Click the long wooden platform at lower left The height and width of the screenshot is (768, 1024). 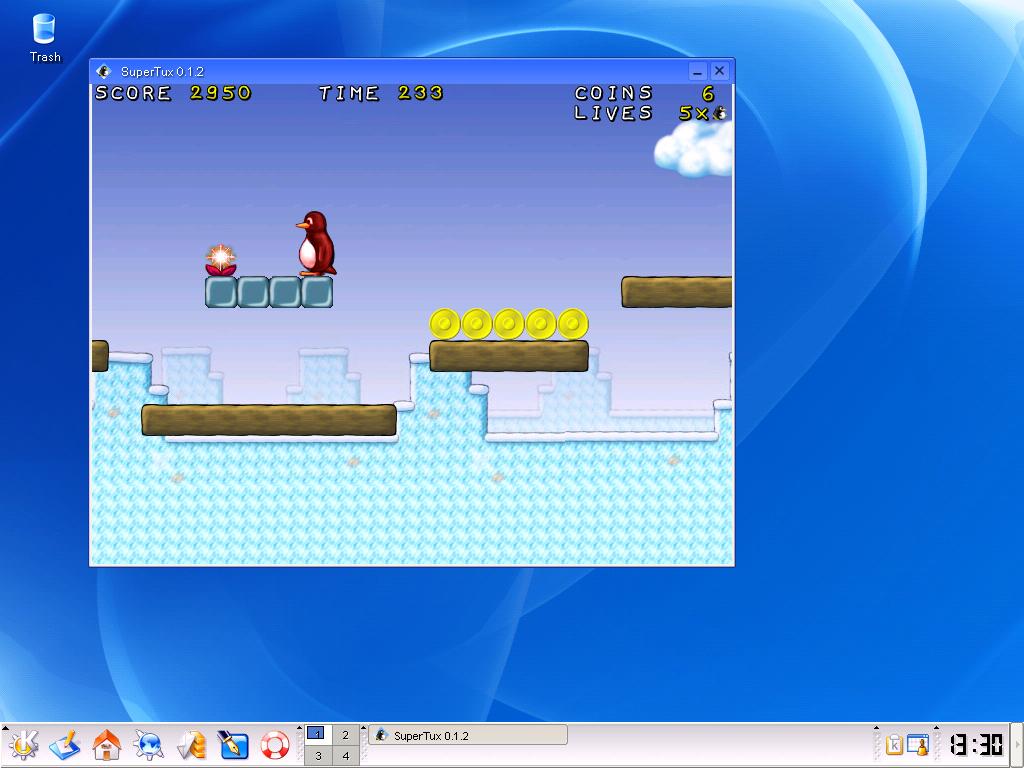pos(269,420)
